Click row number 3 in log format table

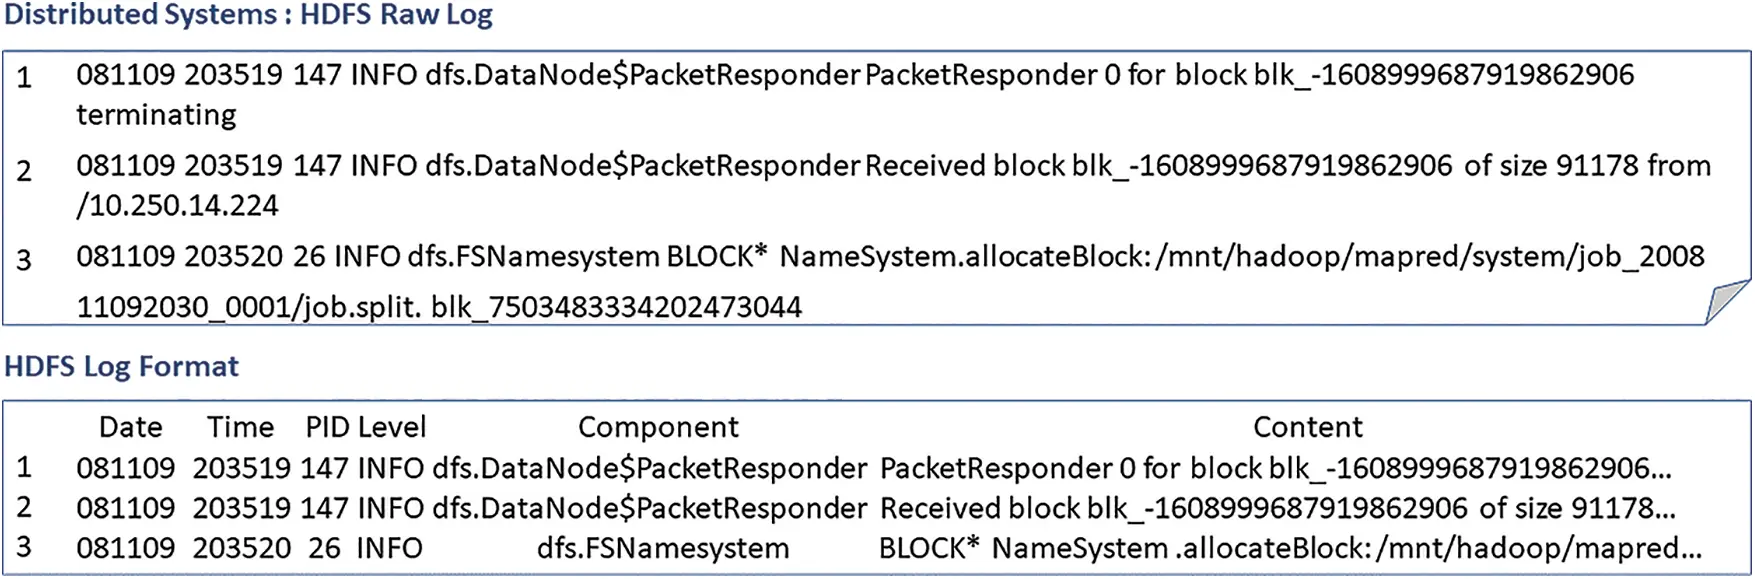coord(24,547)
